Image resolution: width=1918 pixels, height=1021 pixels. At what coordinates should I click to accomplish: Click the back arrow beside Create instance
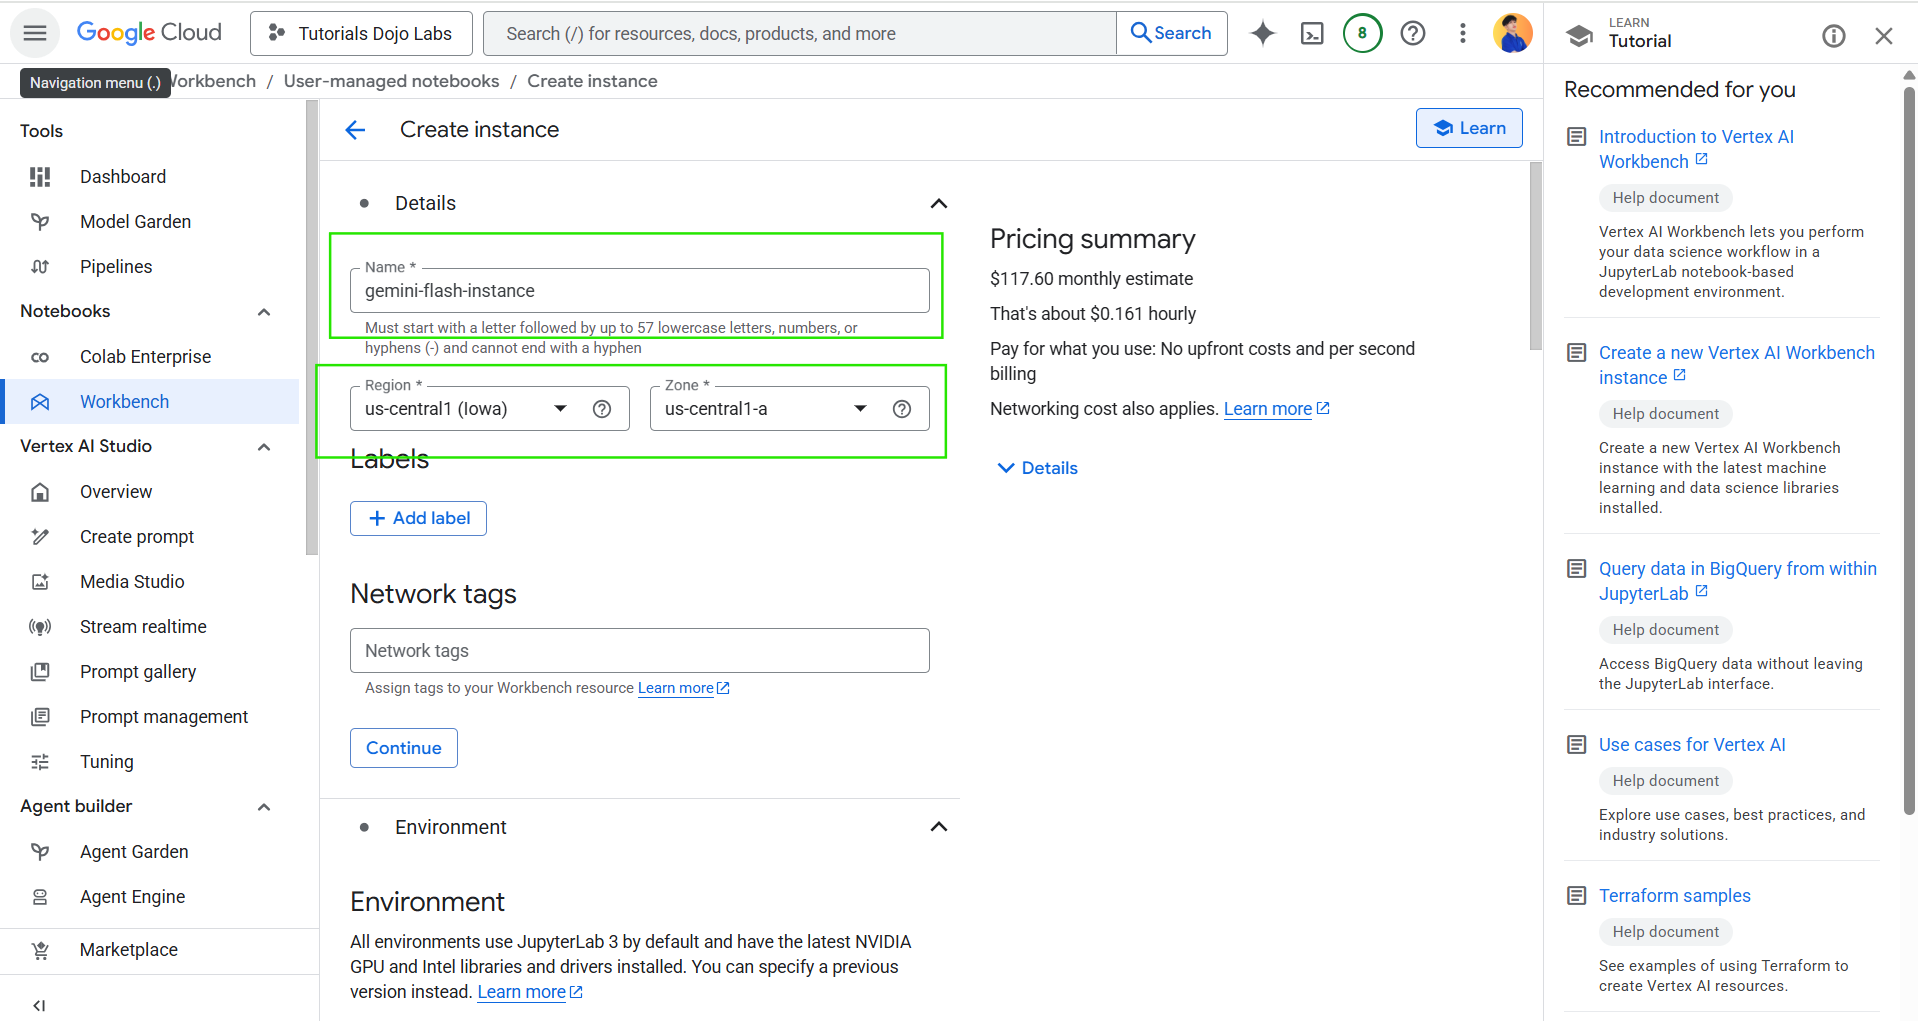tap(355, 130)
